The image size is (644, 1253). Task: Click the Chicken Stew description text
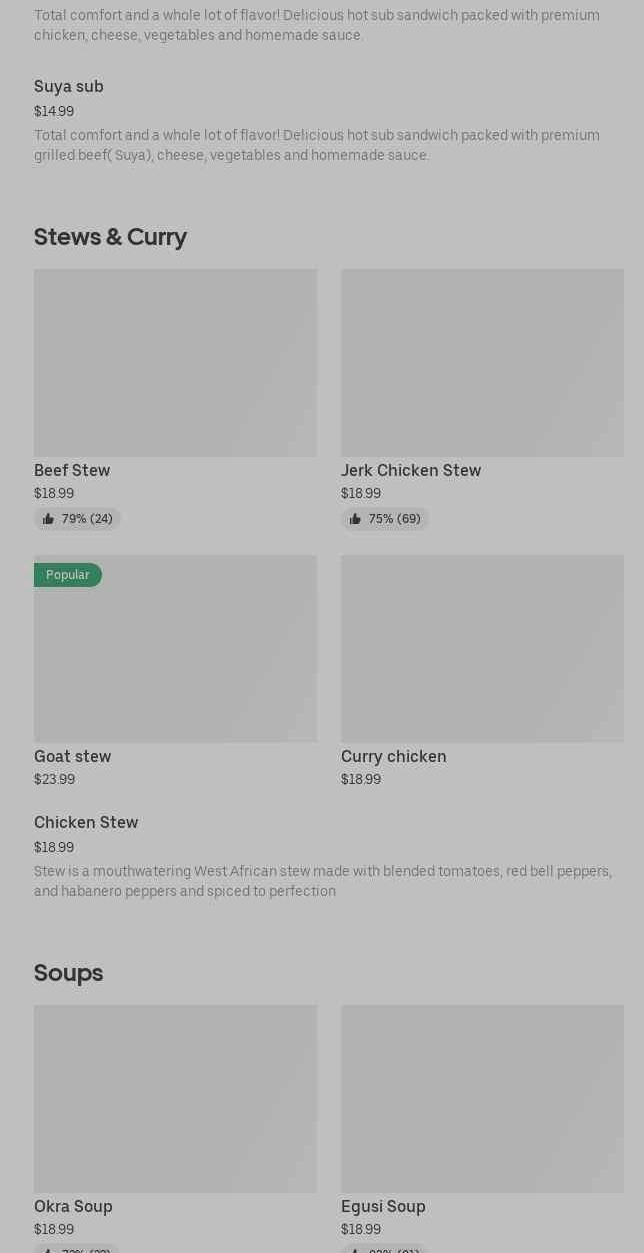[x=322, y=881]
